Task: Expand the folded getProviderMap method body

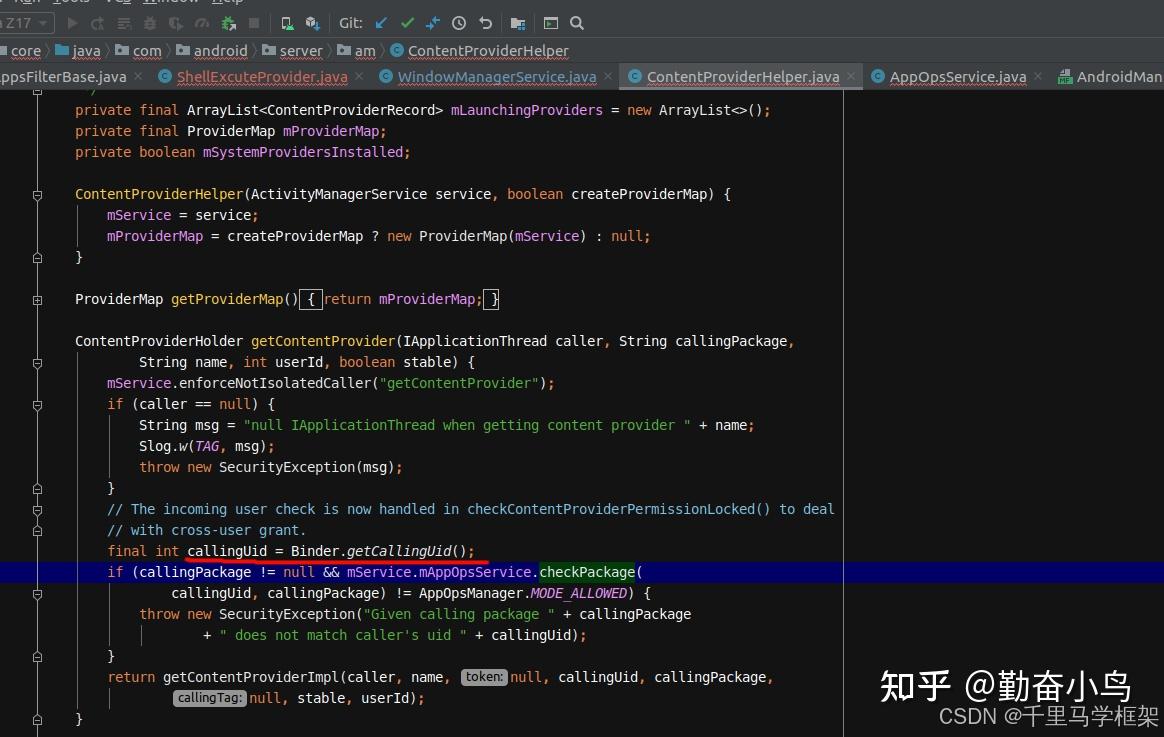Action: click(37, 299)
